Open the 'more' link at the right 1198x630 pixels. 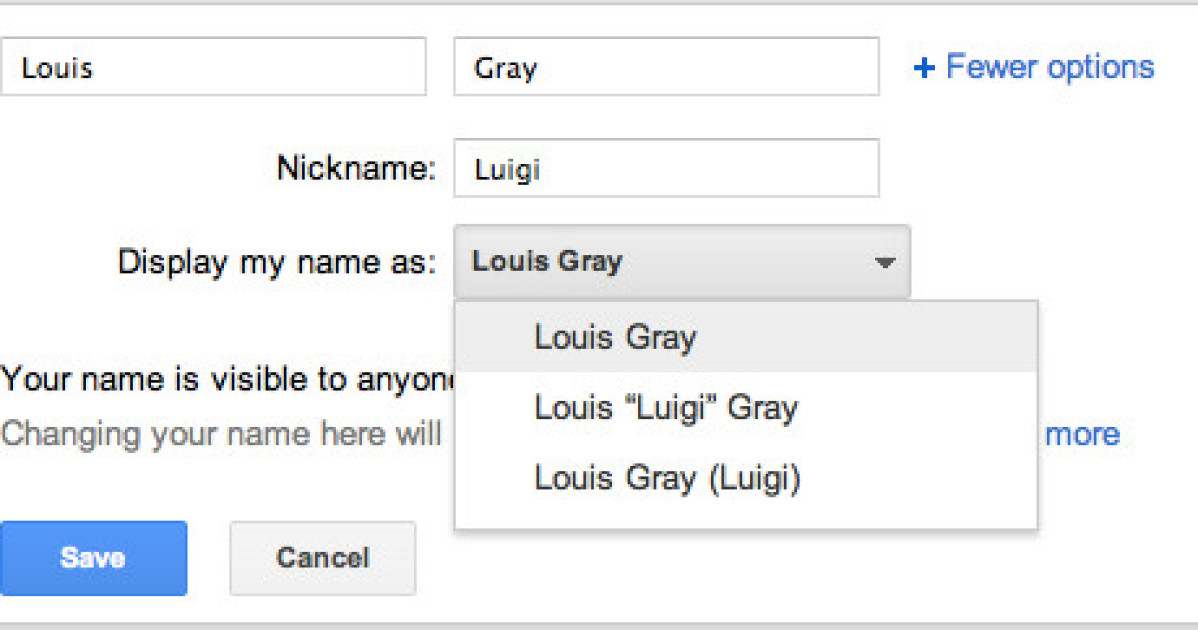point(1082,434)
